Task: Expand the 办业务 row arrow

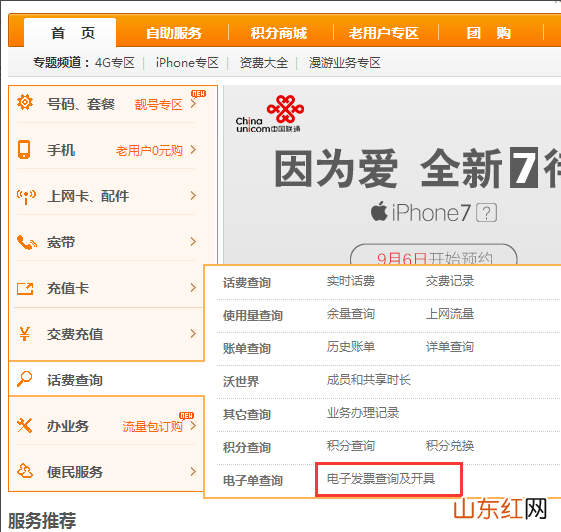Action: [194, 425]
